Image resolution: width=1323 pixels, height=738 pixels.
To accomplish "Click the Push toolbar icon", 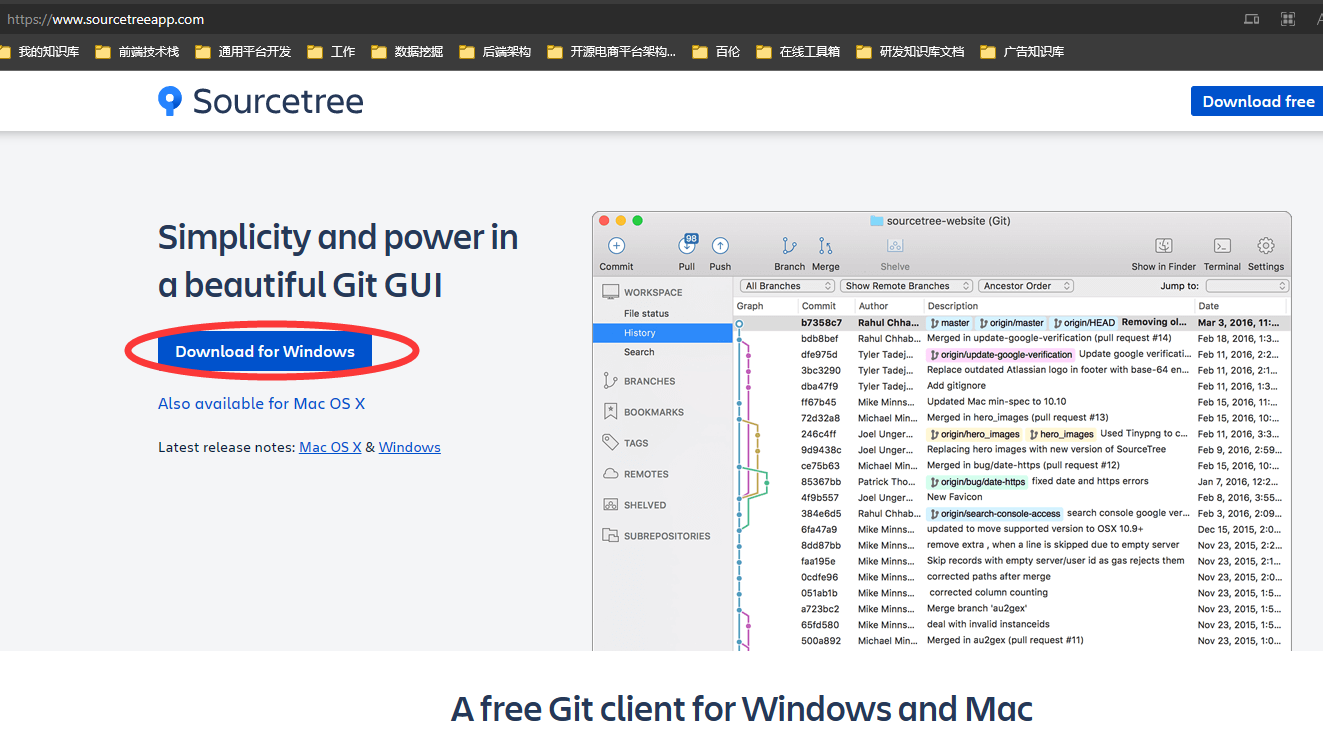I will (x=720, y=246).
